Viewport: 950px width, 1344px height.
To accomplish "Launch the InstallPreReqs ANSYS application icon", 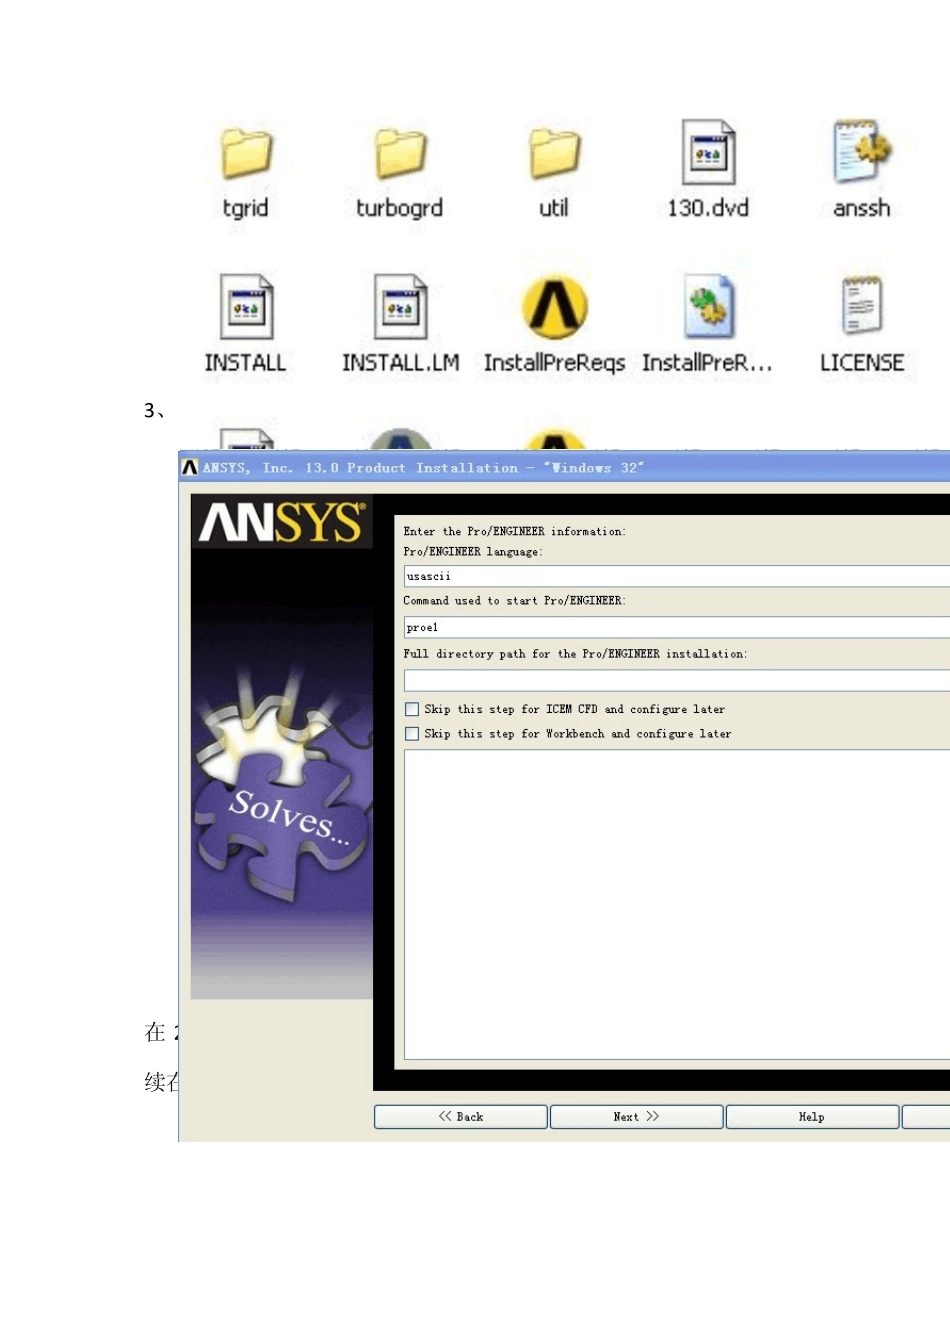I will pyautogui.click(x=554, y=308).
